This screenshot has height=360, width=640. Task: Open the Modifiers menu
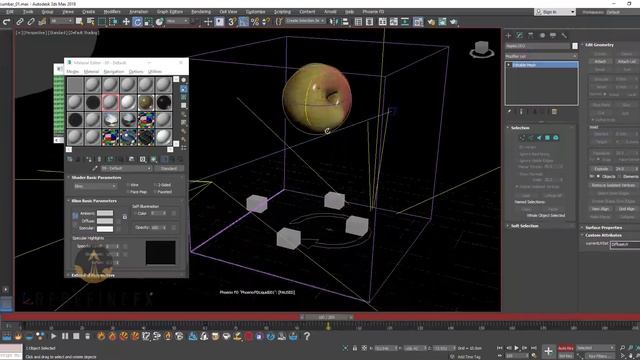(x=112, y=12)
